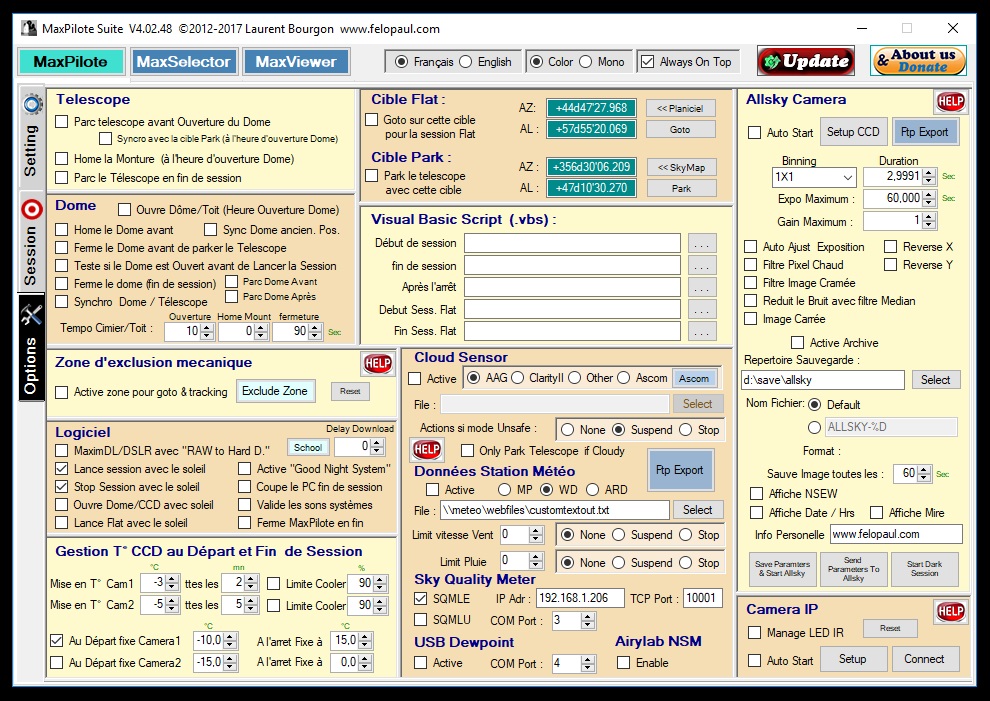Viewport: 990px width, 701px height.
Task: Click the Ascom button in Cloud Sensor
Action: coord(694,378)
